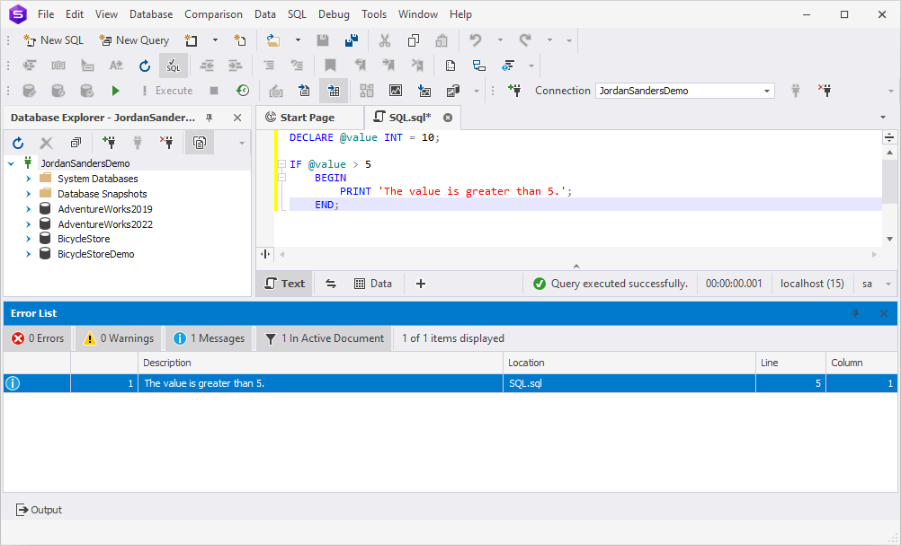Viewport: 901px width, 546px height.
Task: Refresh the Database Explorer tree
Action: pyautogui.click(x=18, y=143)
